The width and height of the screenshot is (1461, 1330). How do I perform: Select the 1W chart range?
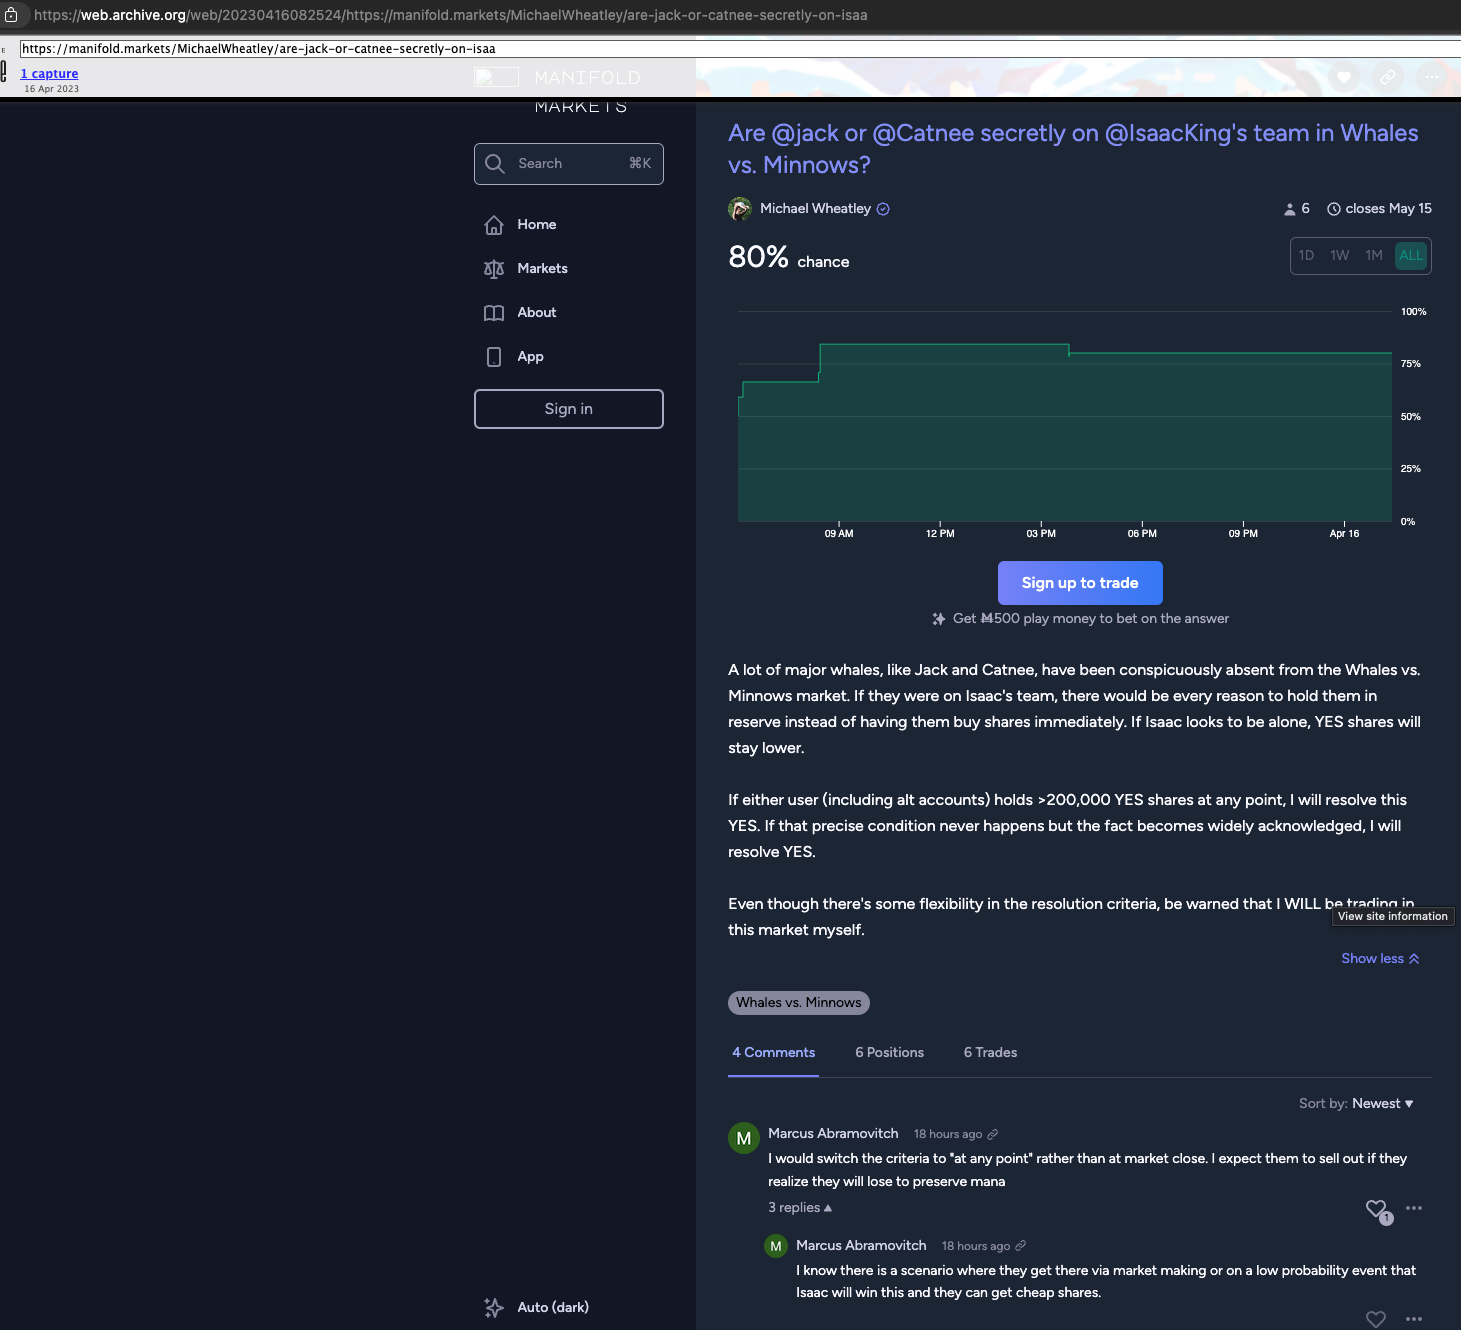pos(1340,255)
